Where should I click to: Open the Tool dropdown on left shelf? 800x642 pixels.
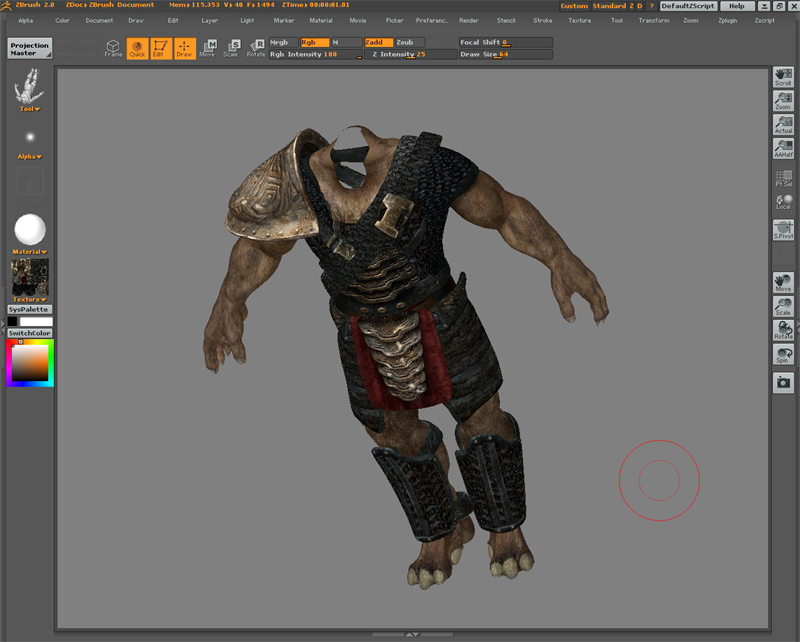(x=30, y=108)
